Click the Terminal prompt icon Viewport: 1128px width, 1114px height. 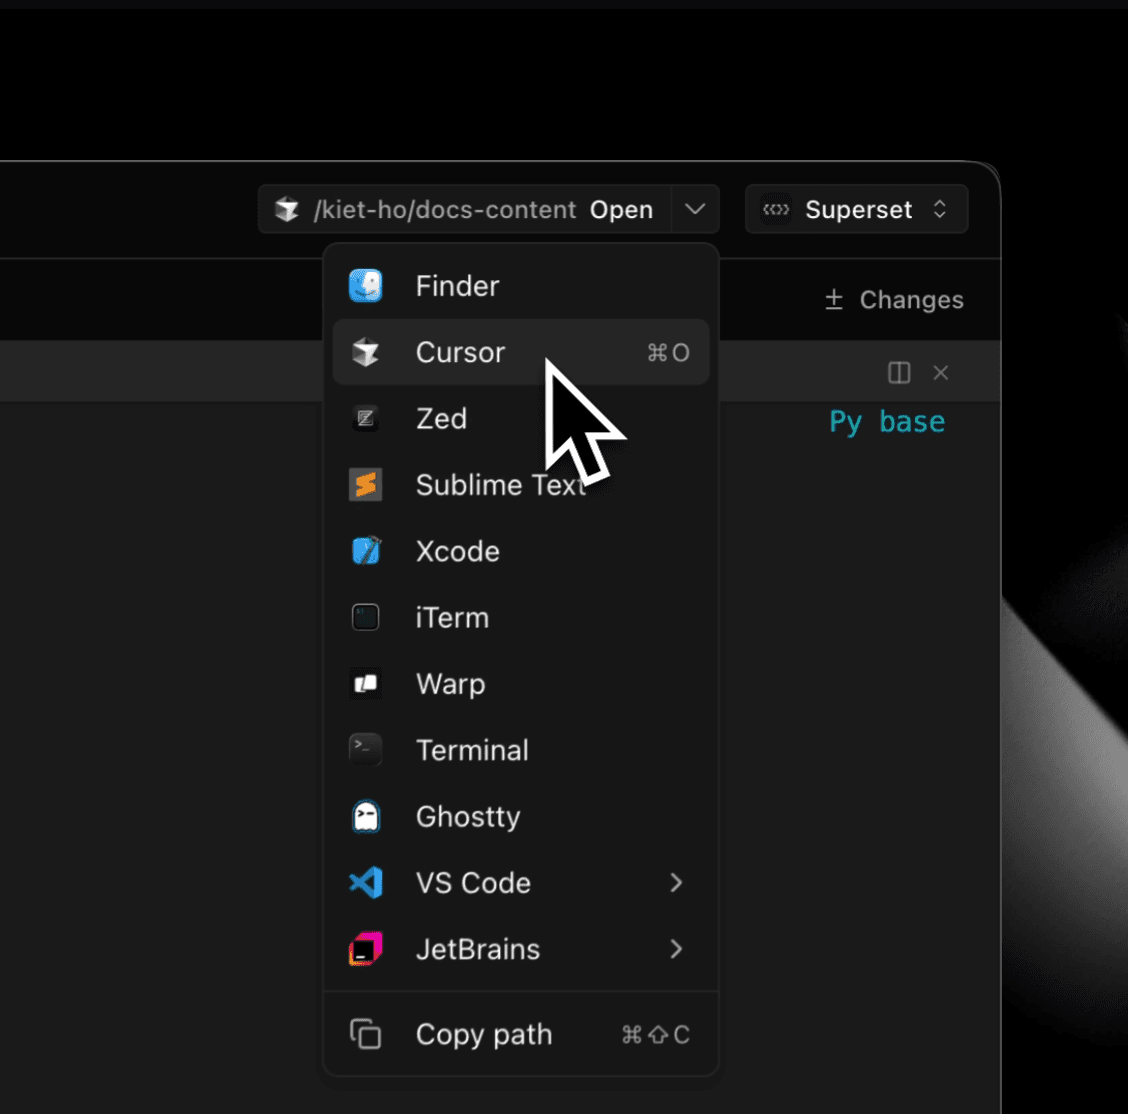point(365,749)
